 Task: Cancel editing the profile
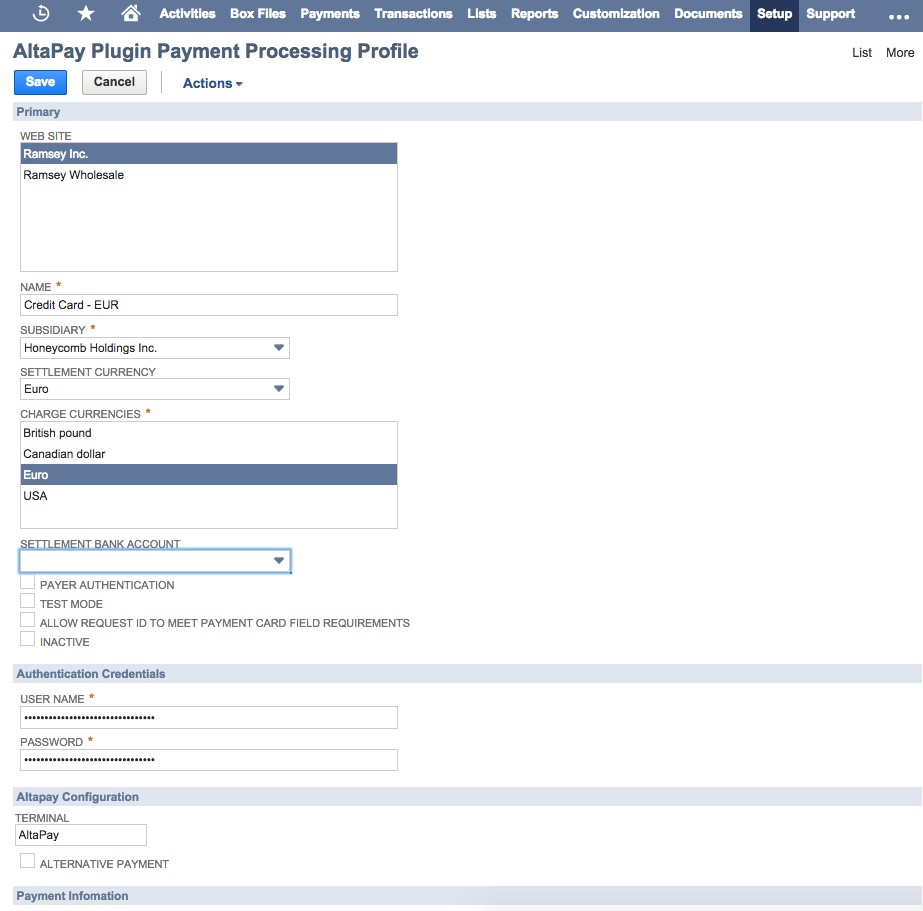point(113,82)
